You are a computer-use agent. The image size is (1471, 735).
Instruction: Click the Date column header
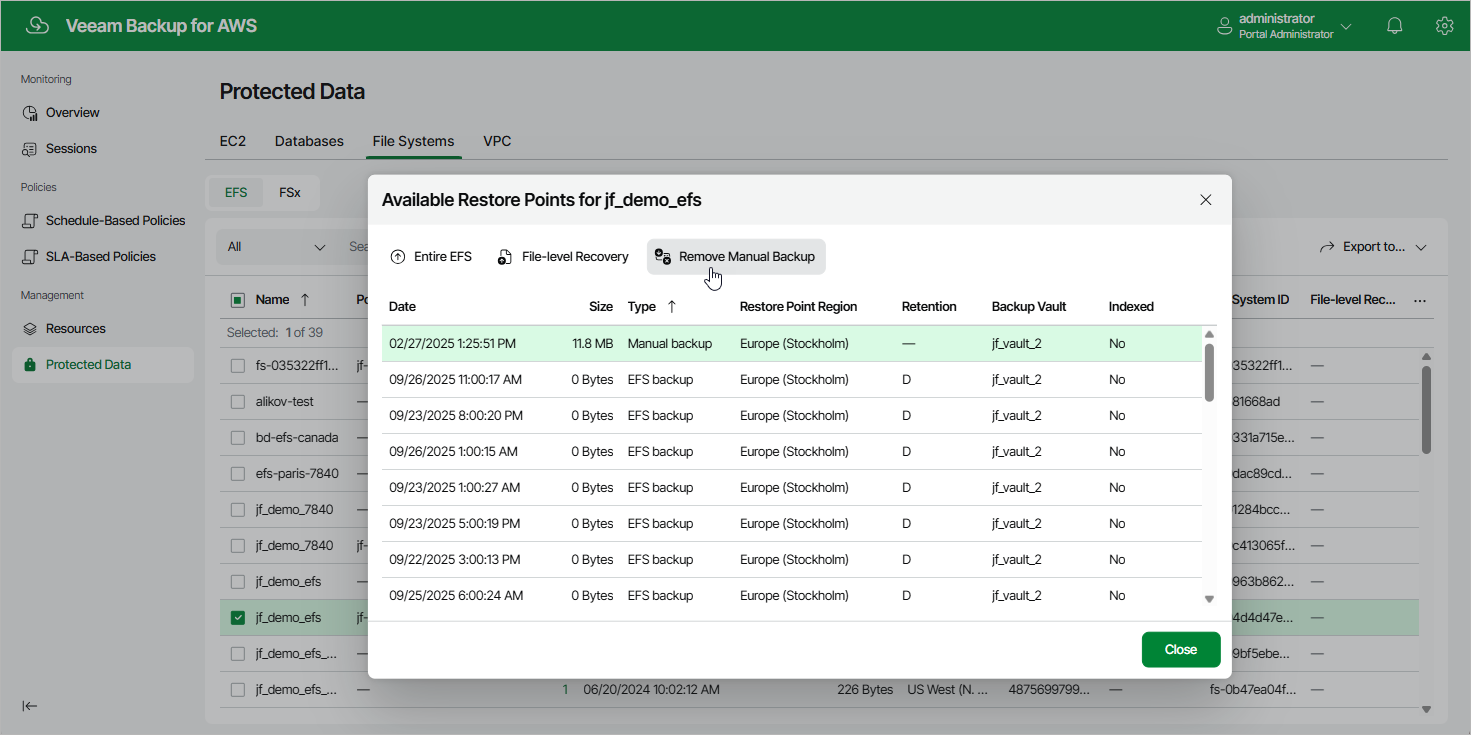tap(402, 307)
